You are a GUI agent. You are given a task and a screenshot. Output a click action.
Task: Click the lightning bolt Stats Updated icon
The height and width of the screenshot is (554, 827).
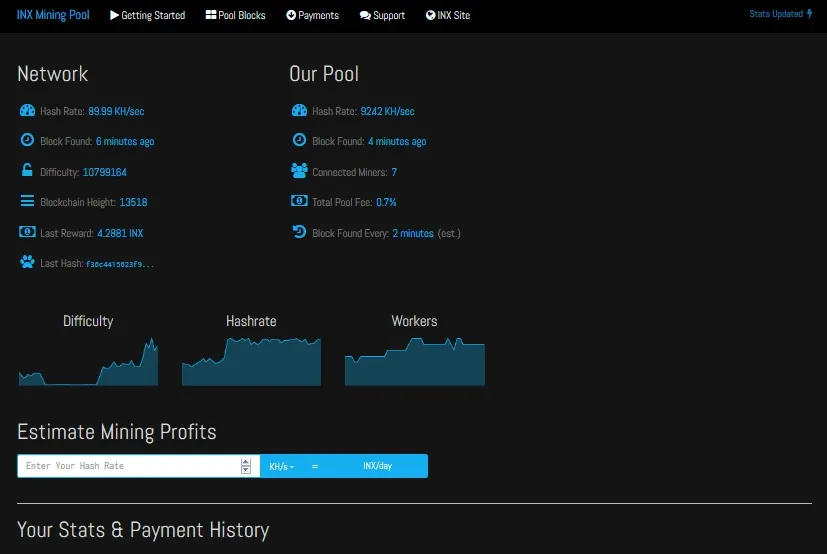[810, 14]
